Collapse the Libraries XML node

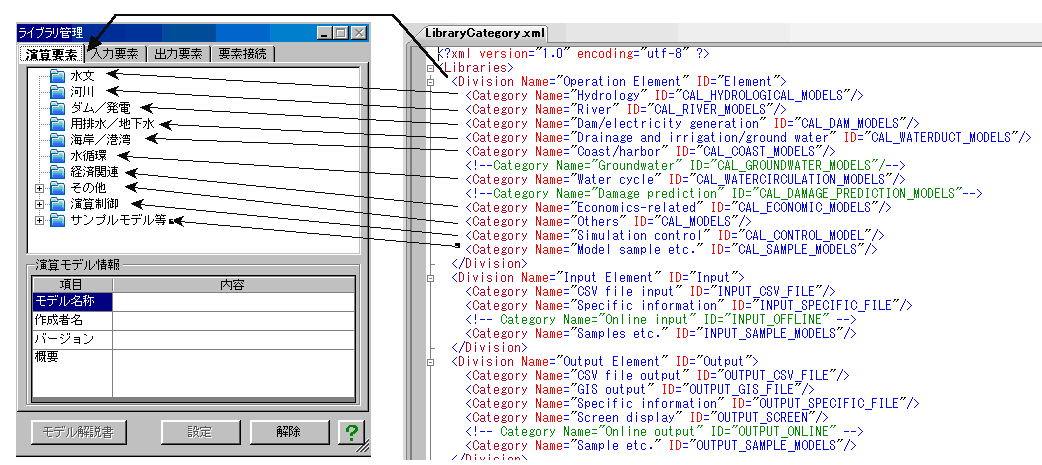431,67
